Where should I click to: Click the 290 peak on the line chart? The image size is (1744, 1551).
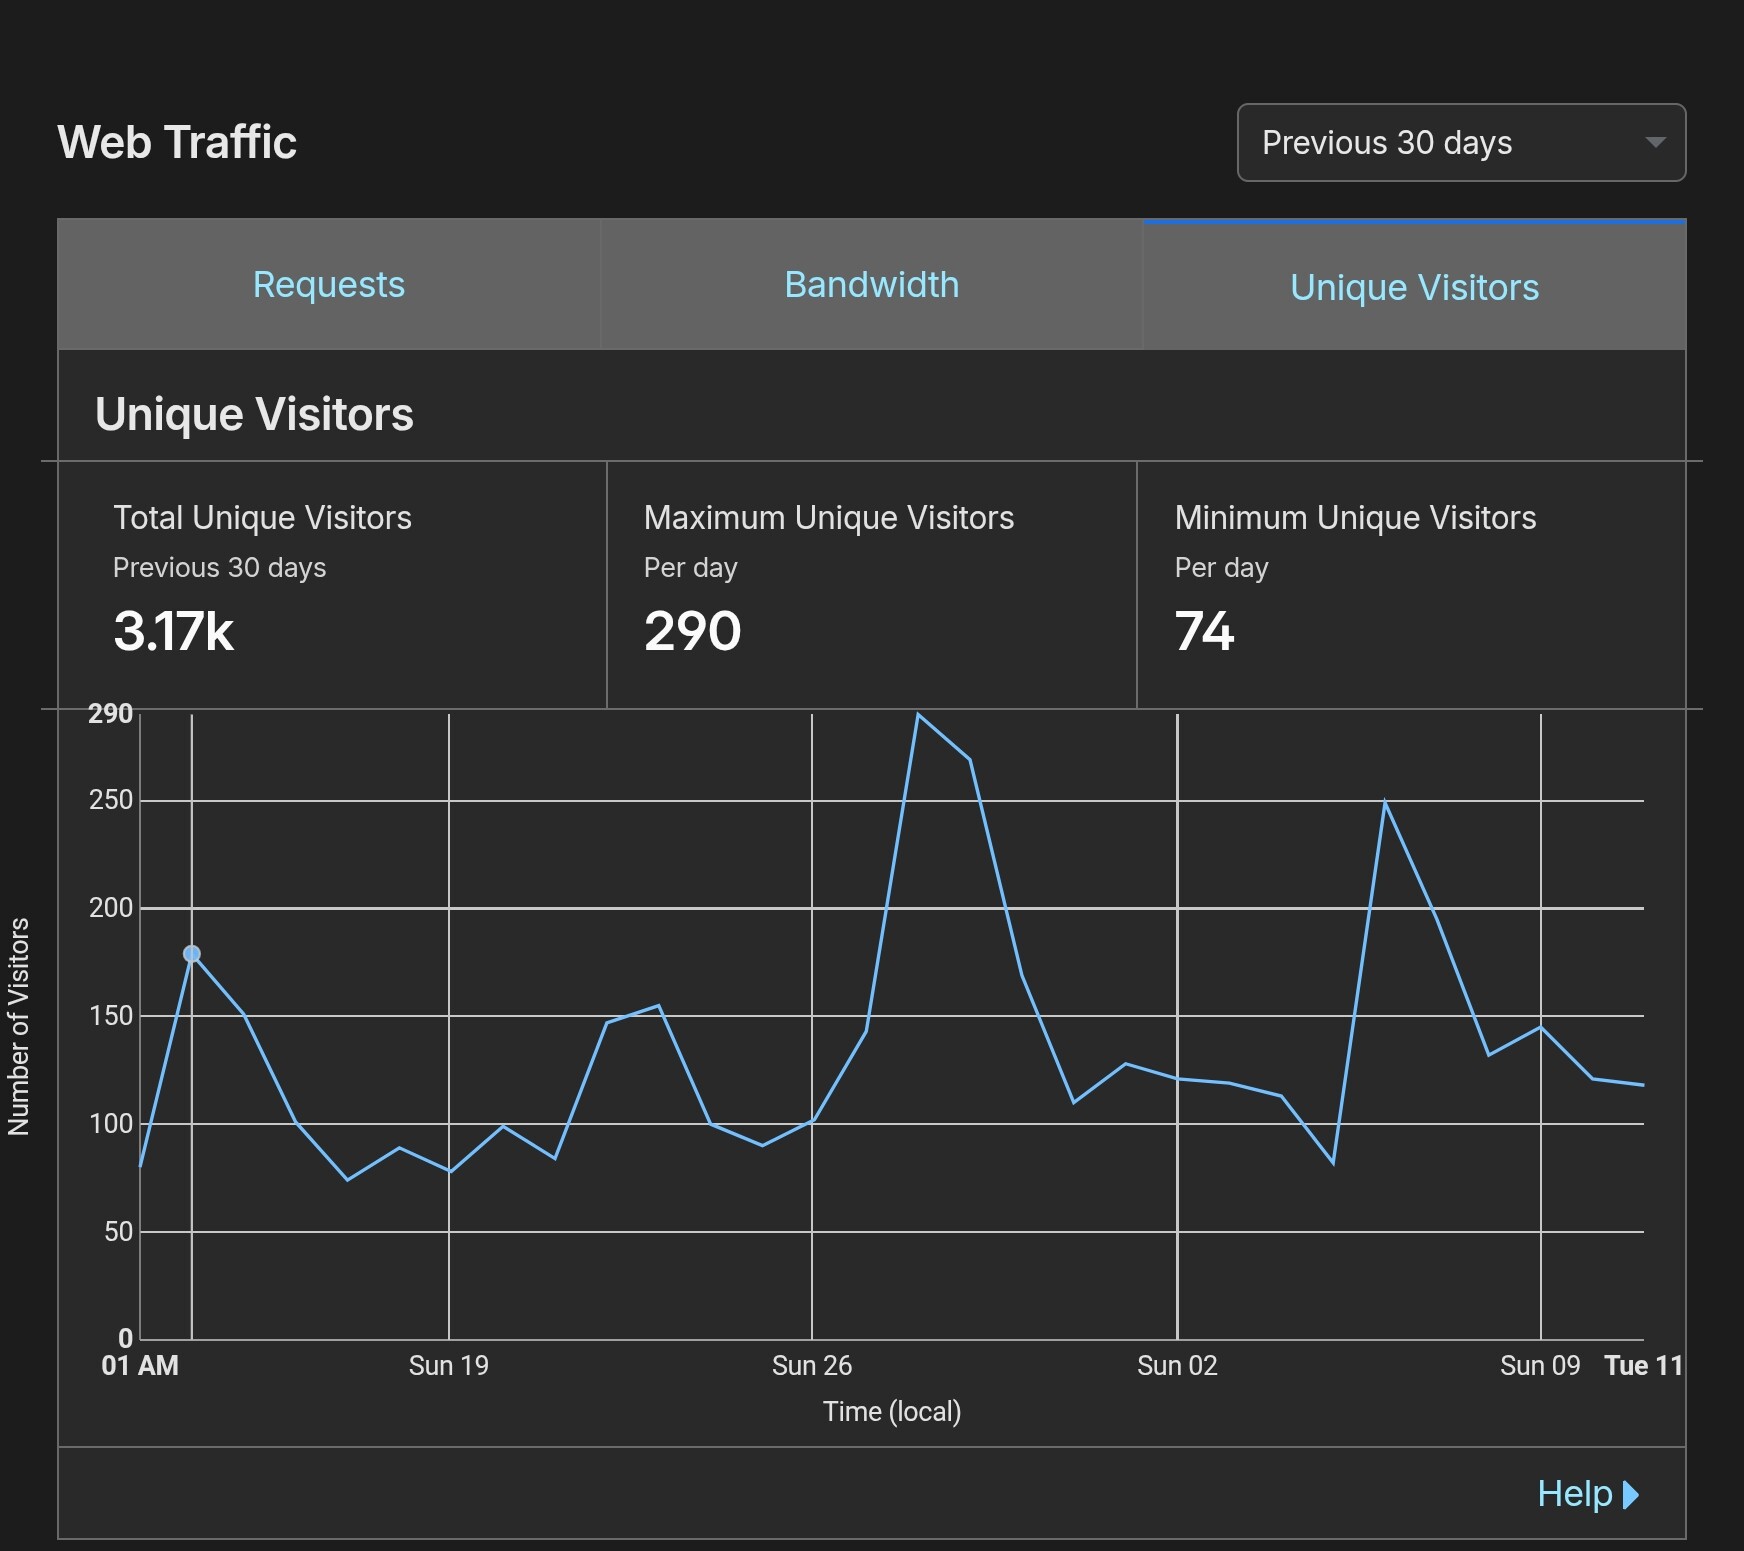[x=918, y=715]
